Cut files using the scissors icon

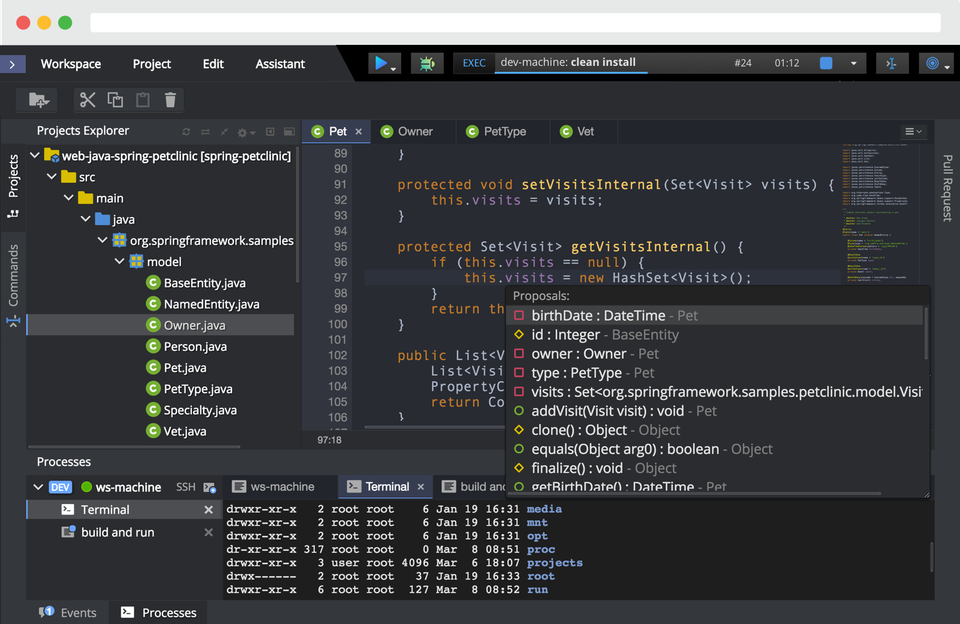point(87,99)
